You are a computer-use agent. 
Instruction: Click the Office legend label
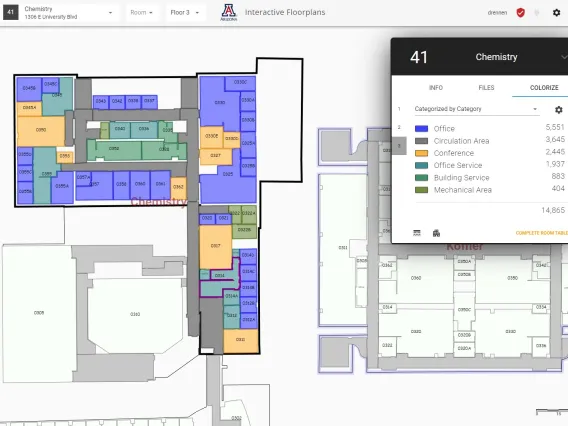[x=444, y=129]
